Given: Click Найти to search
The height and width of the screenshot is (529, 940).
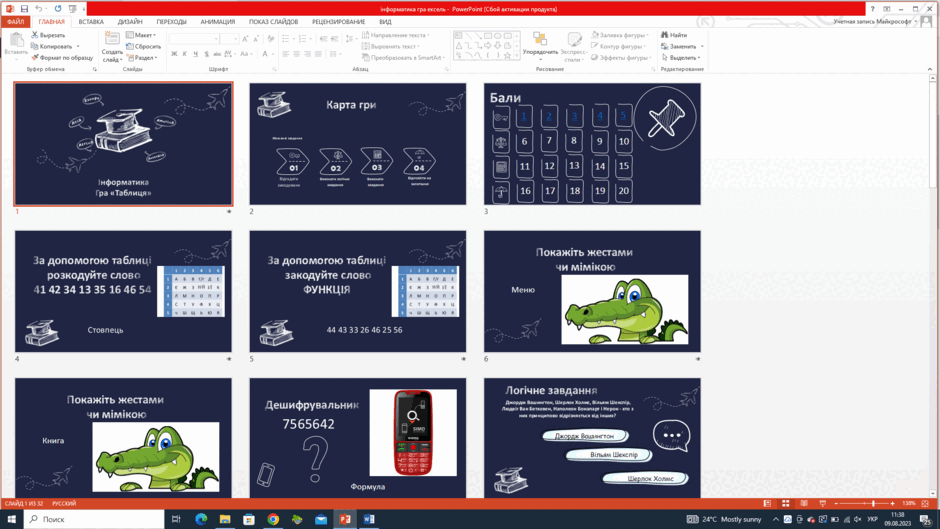Looking at the screenshot, I should 674,35.
